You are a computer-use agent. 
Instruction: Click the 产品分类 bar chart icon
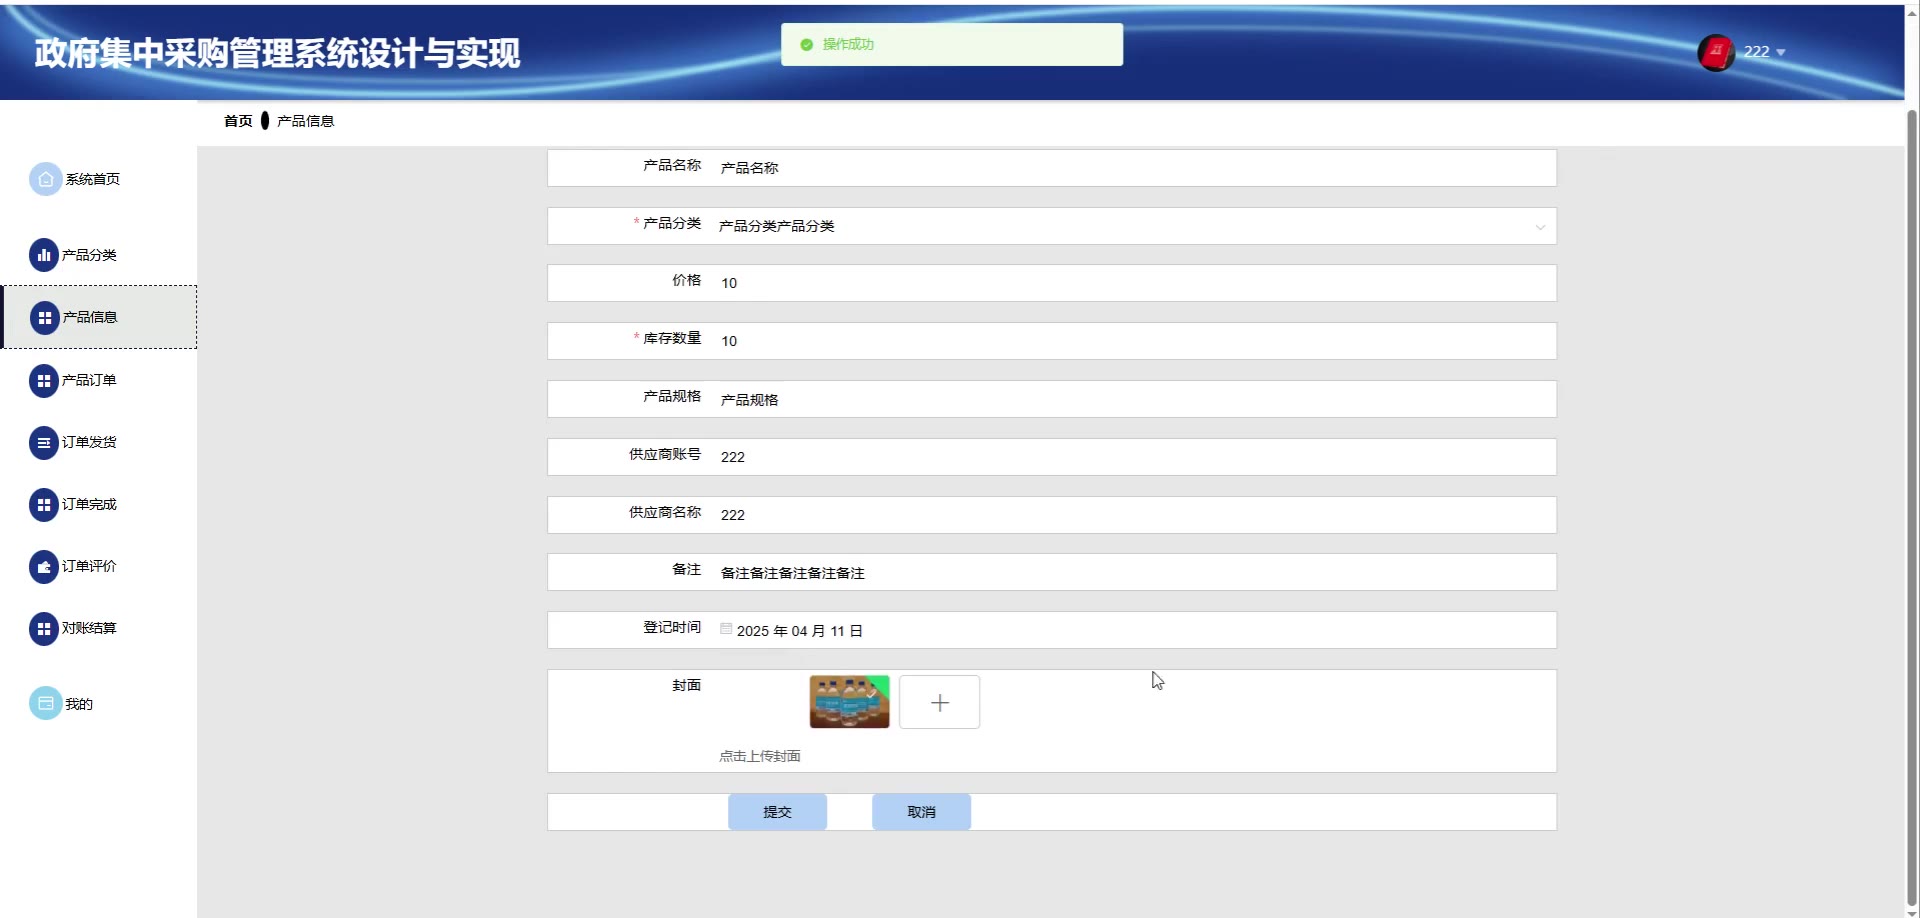pos(44,255)
